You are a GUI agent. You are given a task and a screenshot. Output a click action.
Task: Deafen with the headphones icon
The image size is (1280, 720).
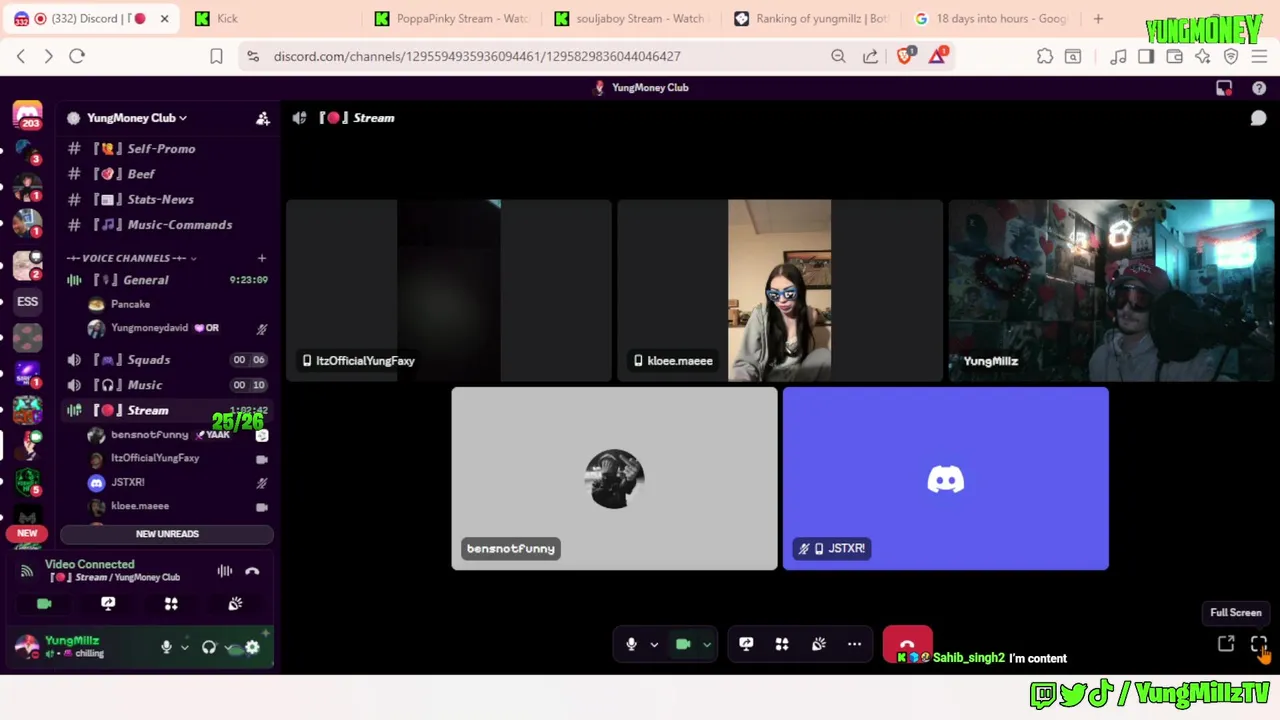coord(209,647)
